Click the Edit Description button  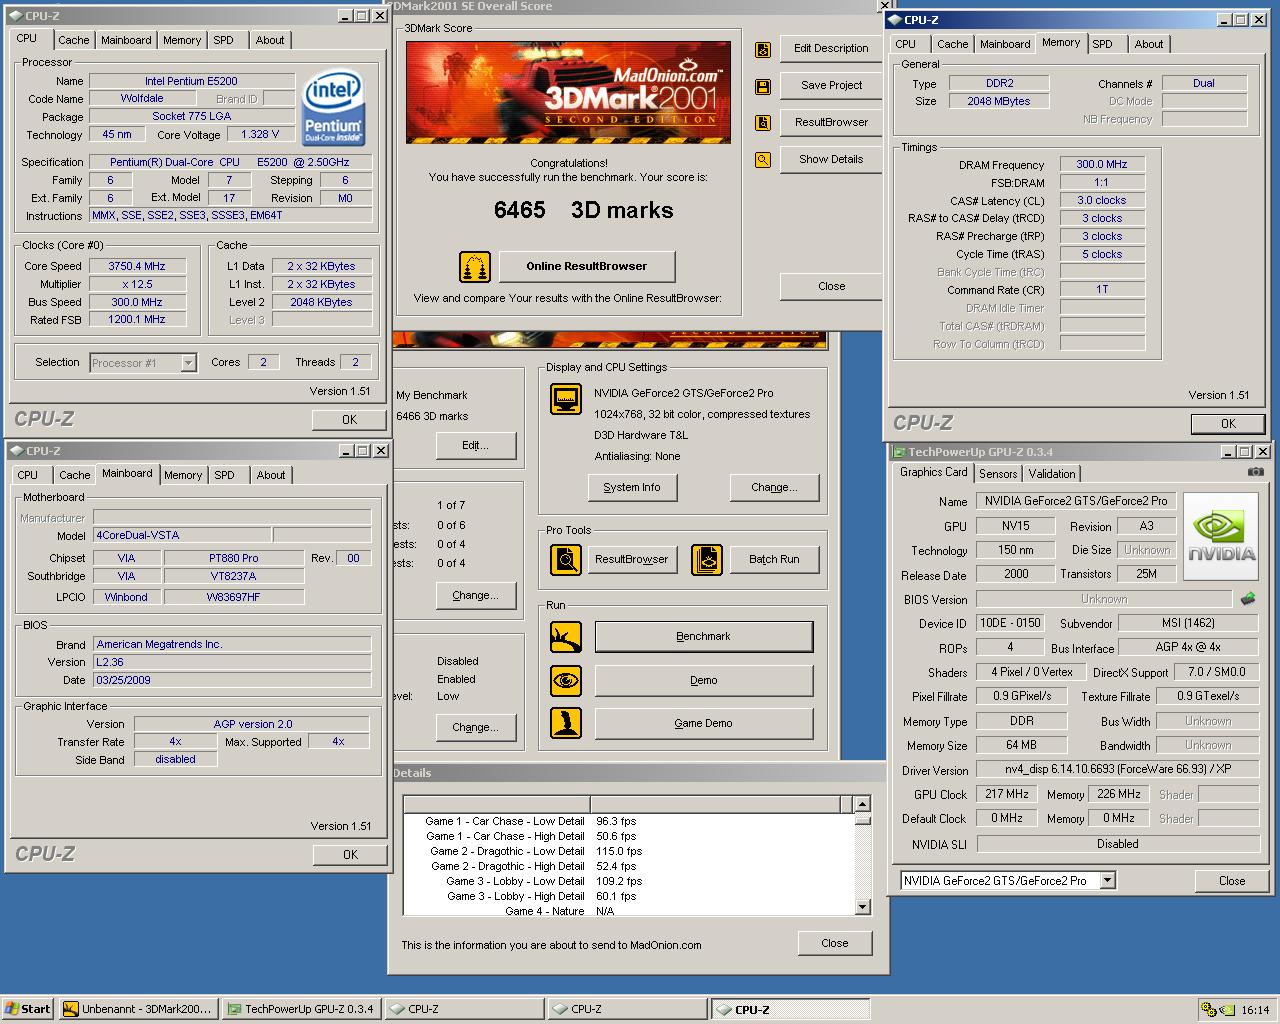point(831,48)
